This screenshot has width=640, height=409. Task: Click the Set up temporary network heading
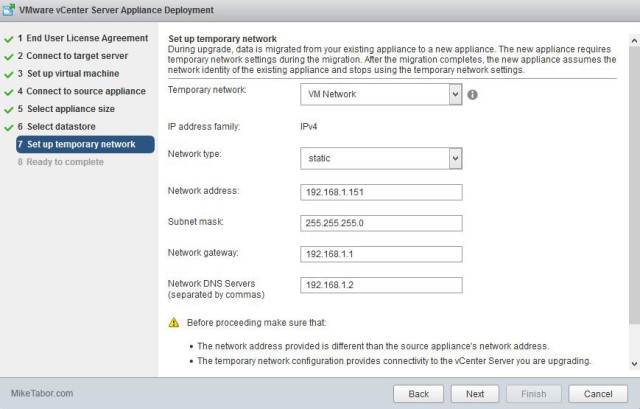[x=222, y=39]
